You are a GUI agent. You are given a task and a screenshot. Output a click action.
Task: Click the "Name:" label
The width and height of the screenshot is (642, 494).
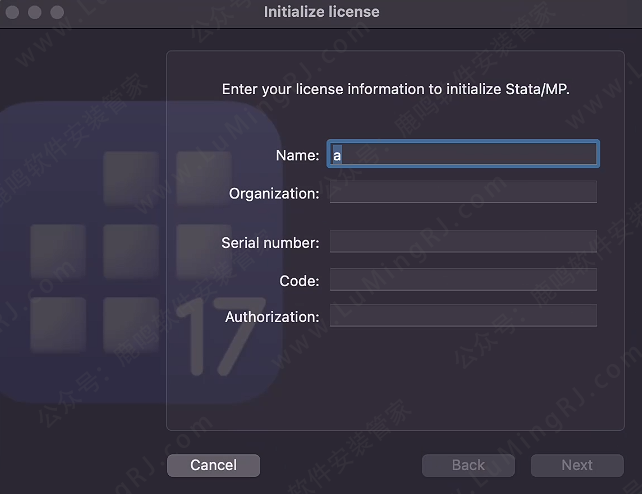(x=298, y=155)
